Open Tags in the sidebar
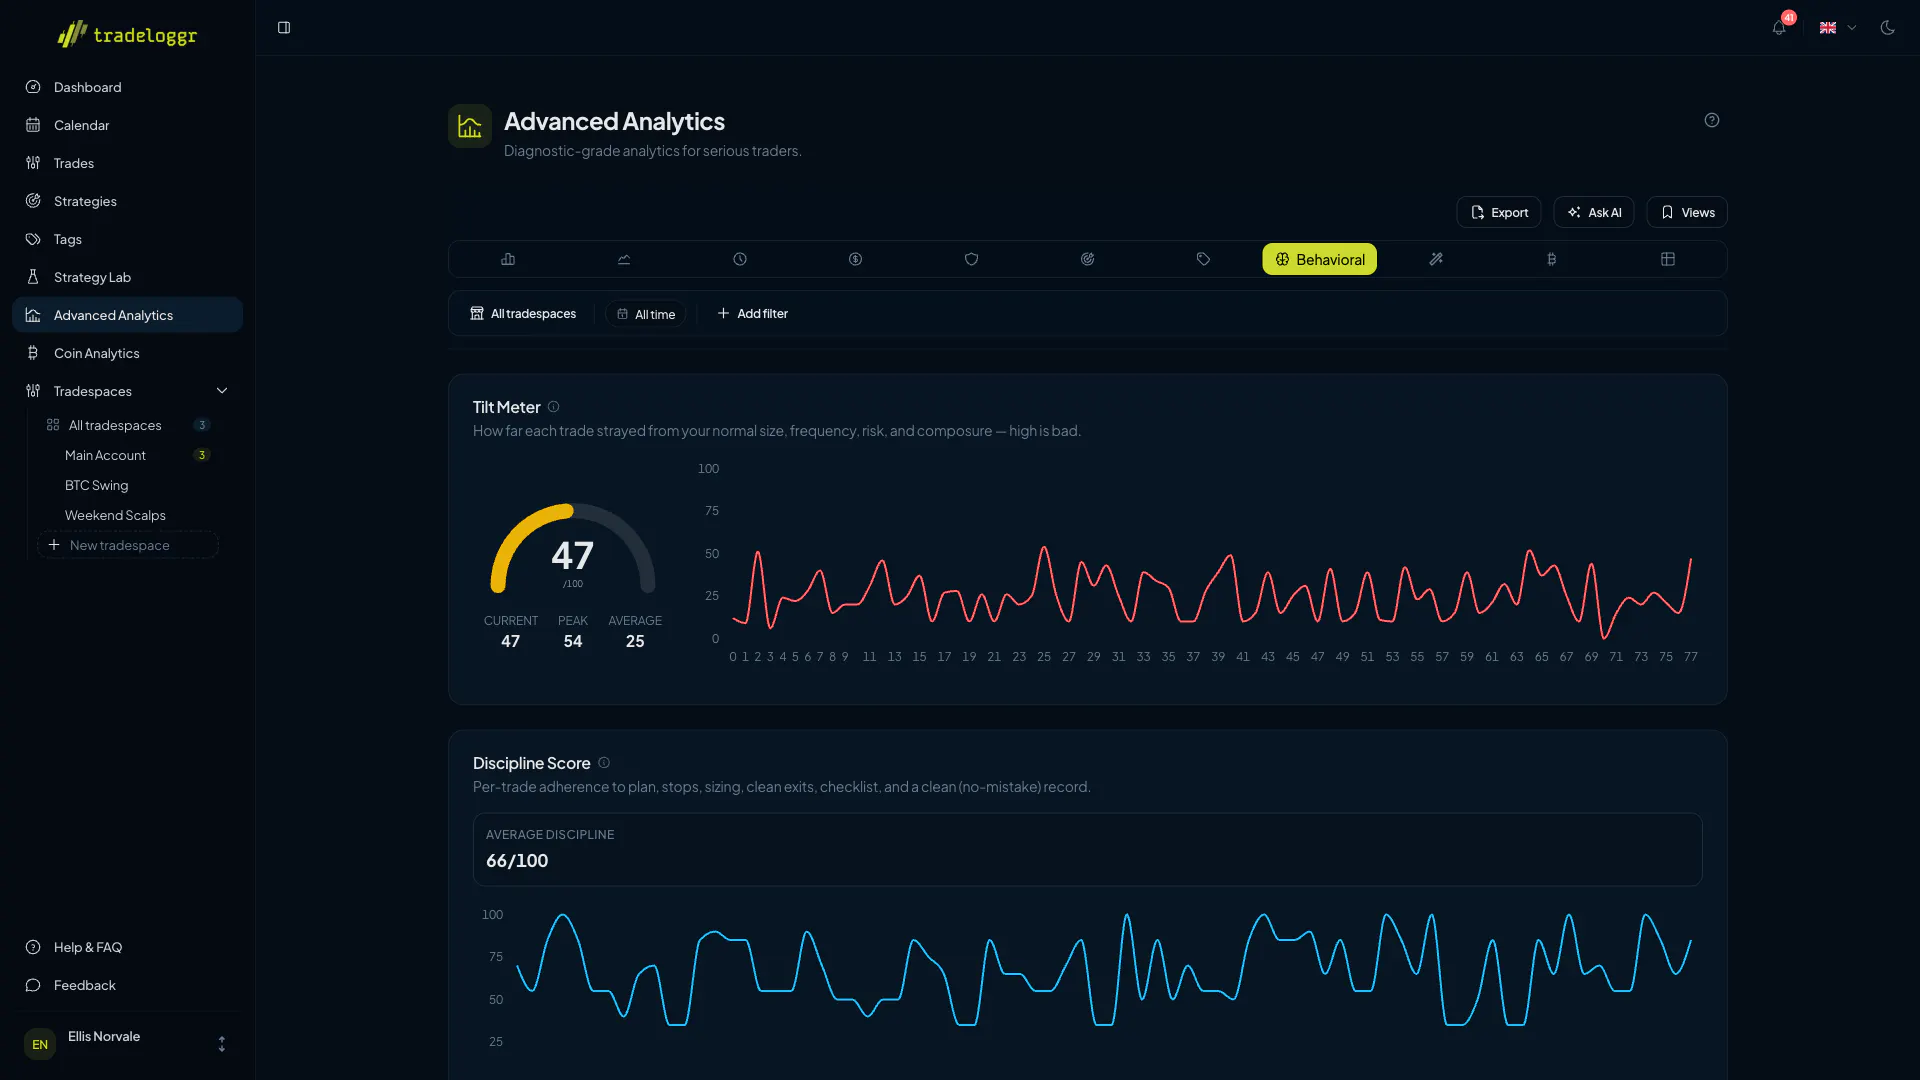This screenshot has width=1920, height=1080. [x=127, y=239]
